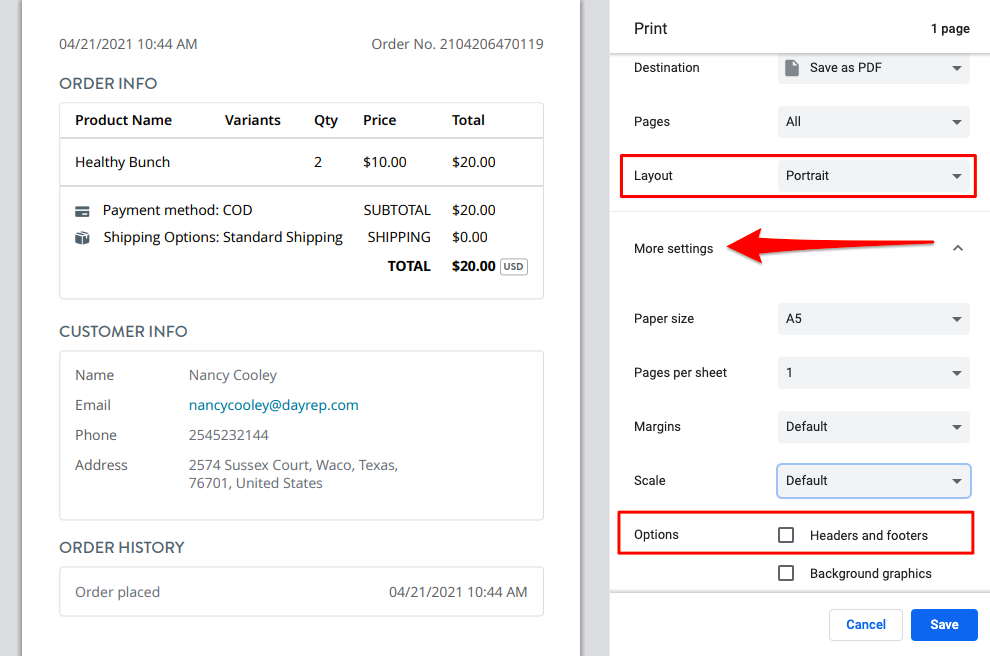
Task: Collapse the More settings section
Action: click(957, 247)
